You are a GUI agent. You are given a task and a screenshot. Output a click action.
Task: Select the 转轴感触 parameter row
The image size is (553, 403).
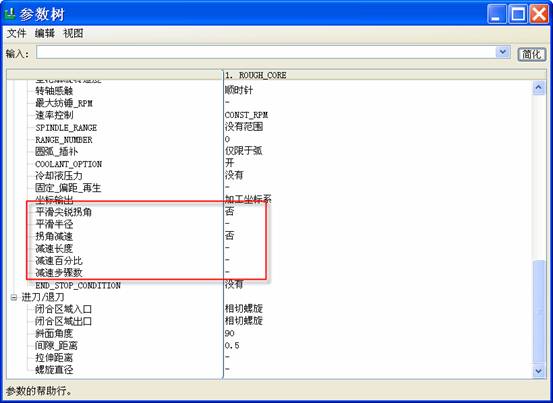(x=54, y=91)
